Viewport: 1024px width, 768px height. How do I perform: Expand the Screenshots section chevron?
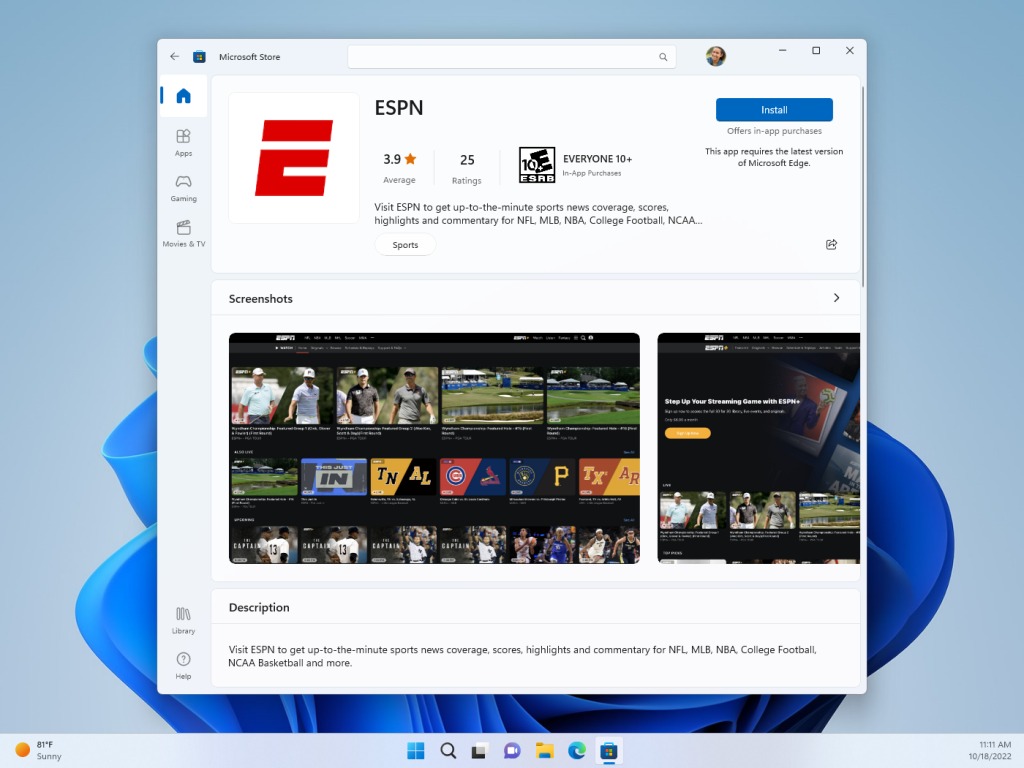click(836, 298)
